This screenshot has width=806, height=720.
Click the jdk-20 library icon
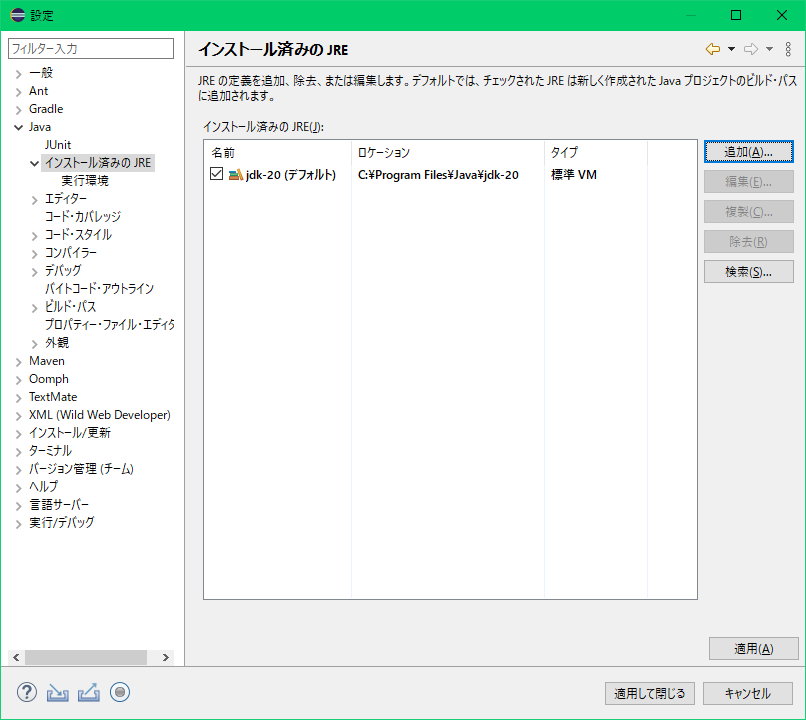point(235,175)
